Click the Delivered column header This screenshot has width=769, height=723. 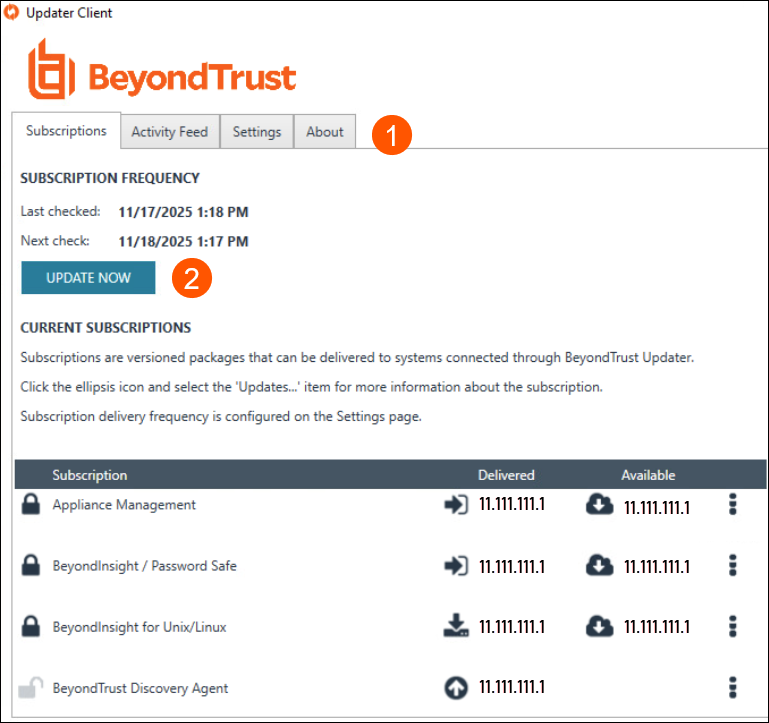pos(506,475)
